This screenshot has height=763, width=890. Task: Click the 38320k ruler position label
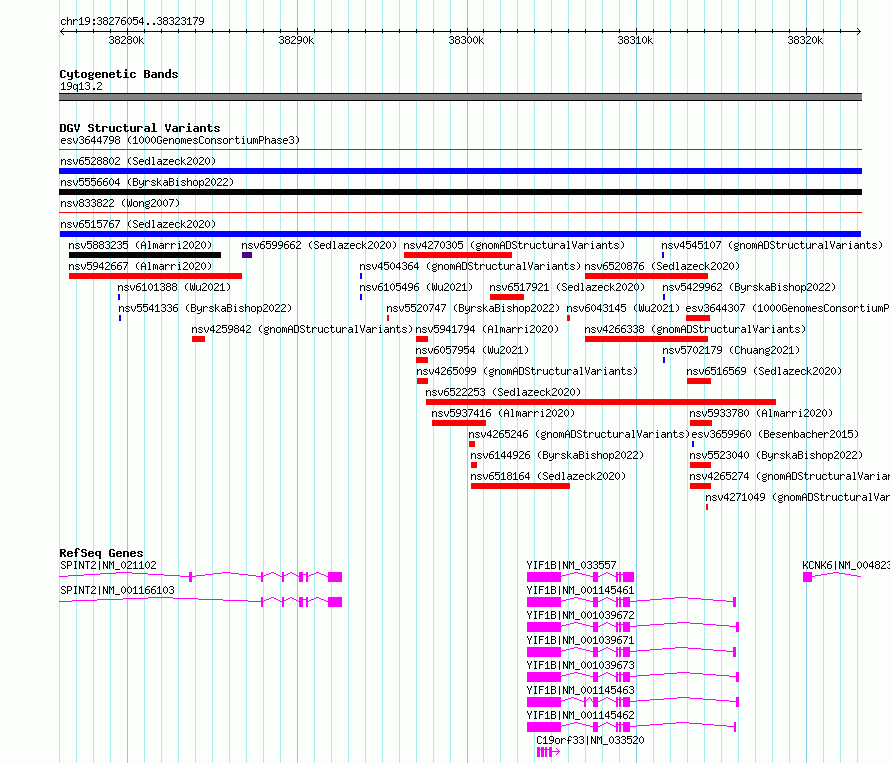805,40
